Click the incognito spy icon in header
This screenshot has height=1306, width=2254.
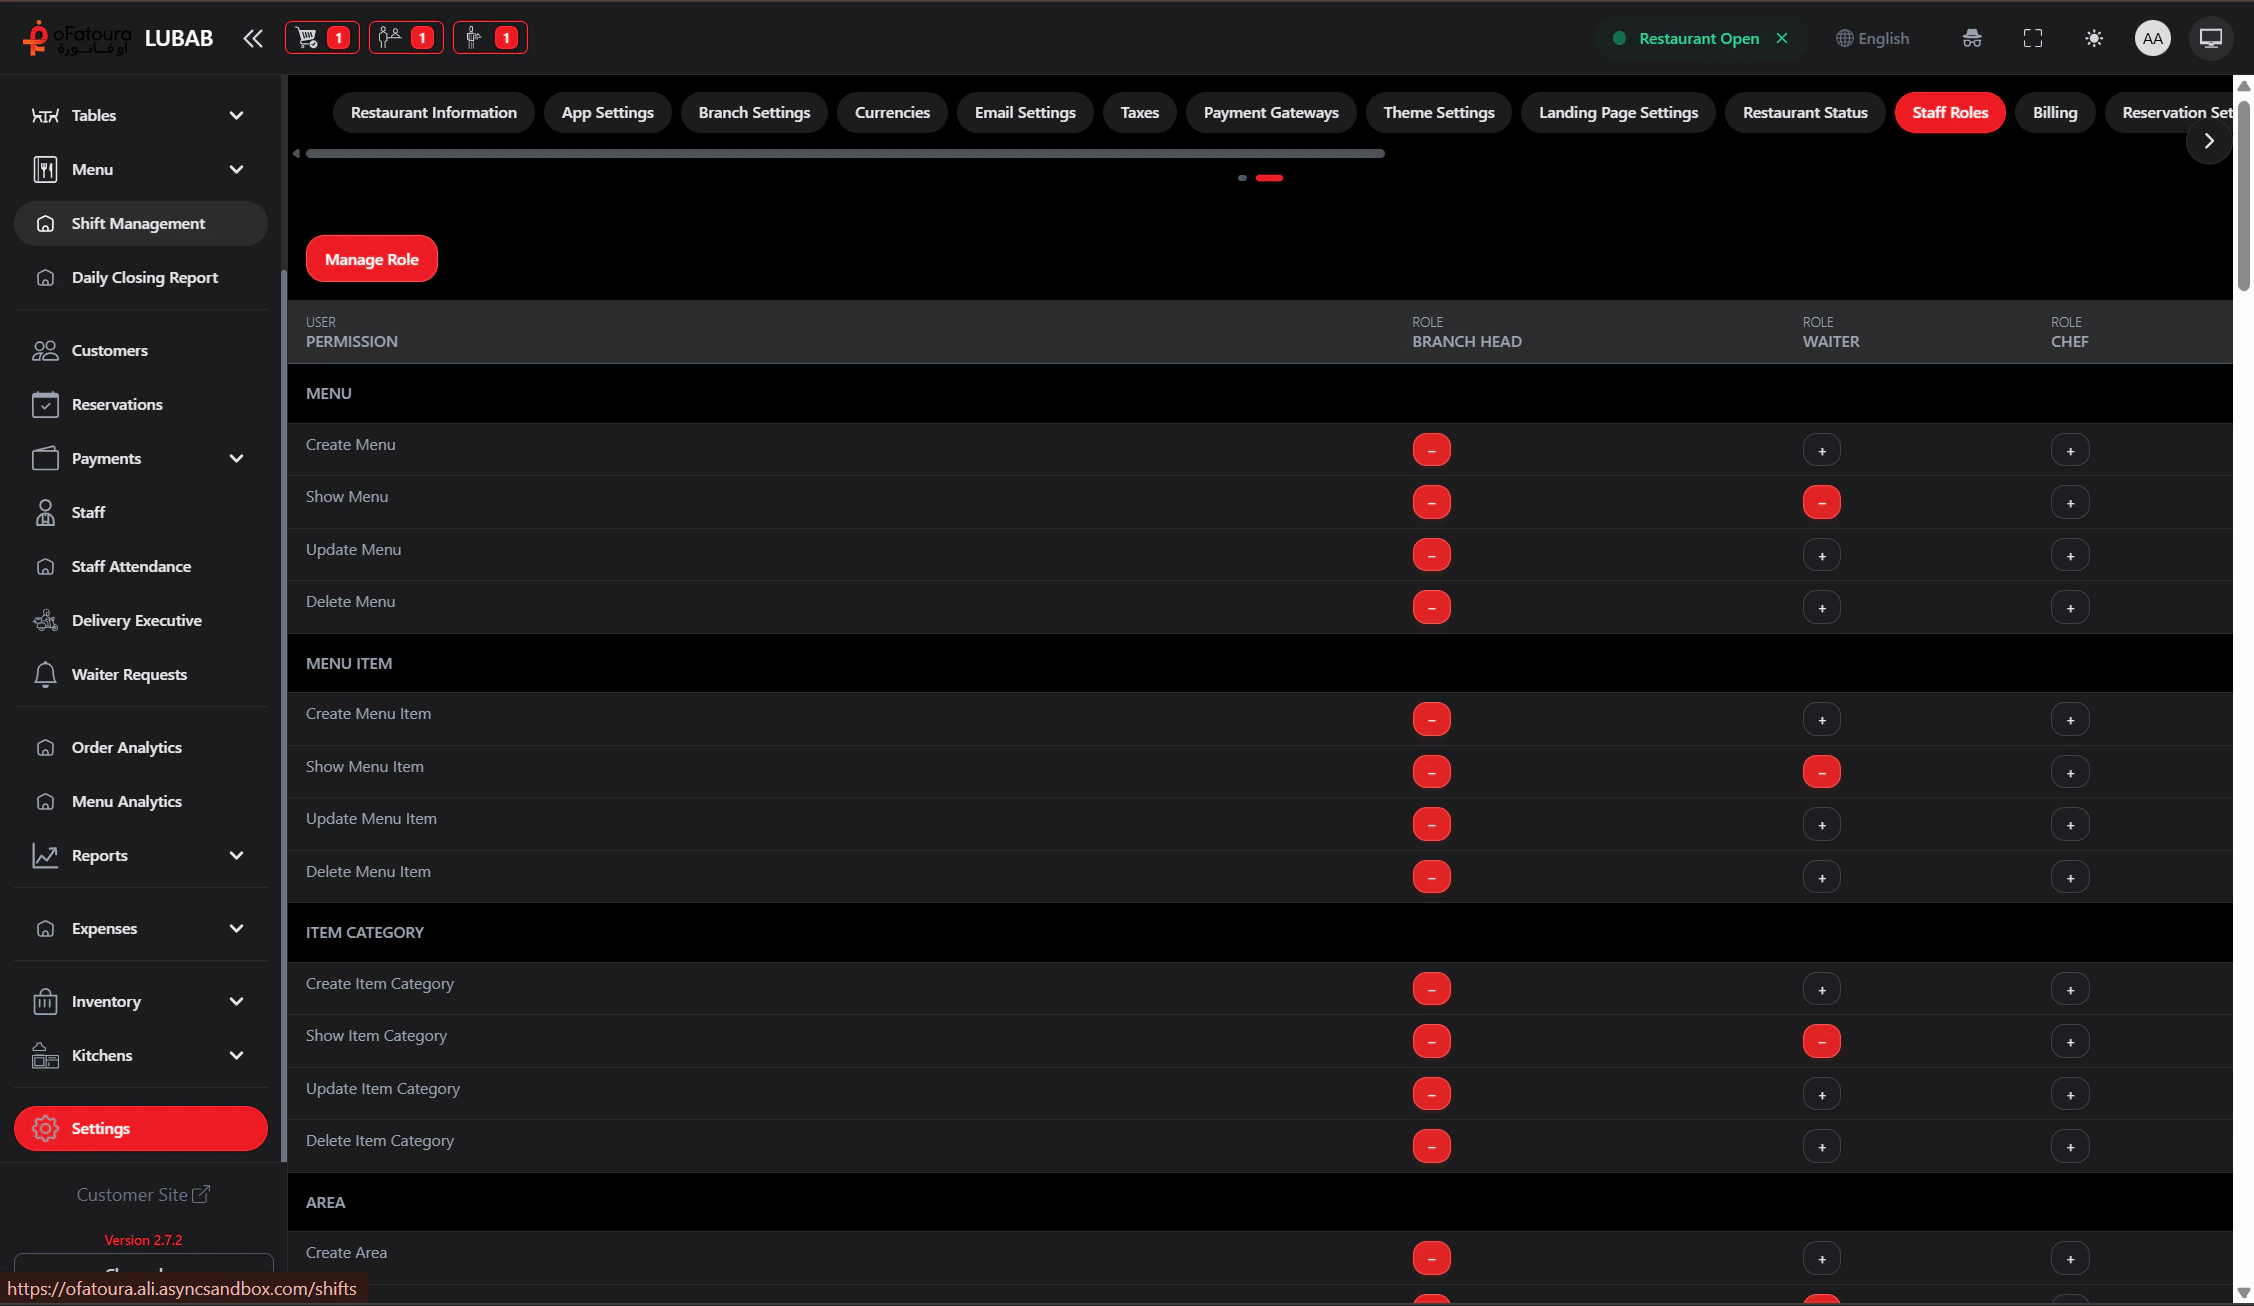point(1972,38)
